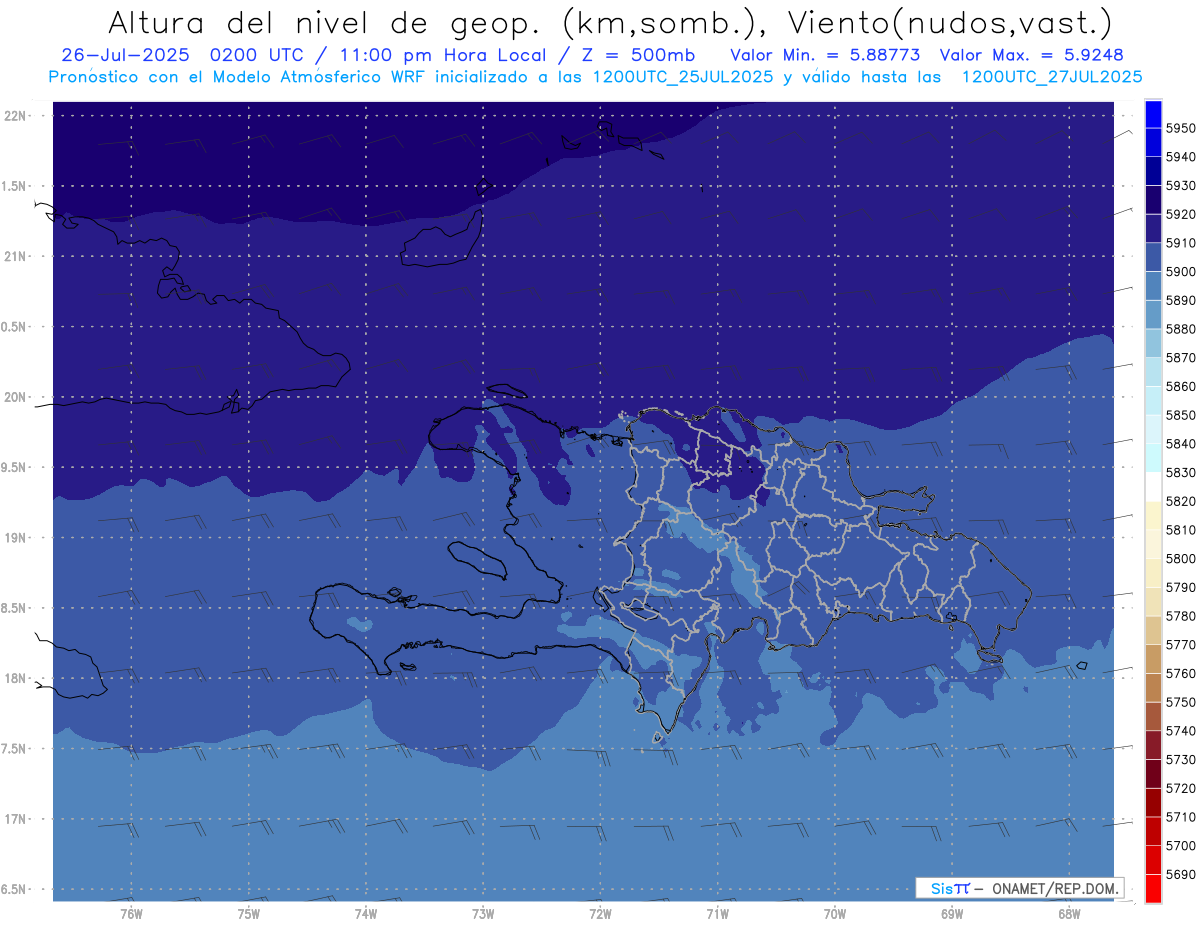Click the '26-Jul-2025 0200 UTC' date text
The height and width of the screenshot is (927, 1200).
(x=161, y=56)
